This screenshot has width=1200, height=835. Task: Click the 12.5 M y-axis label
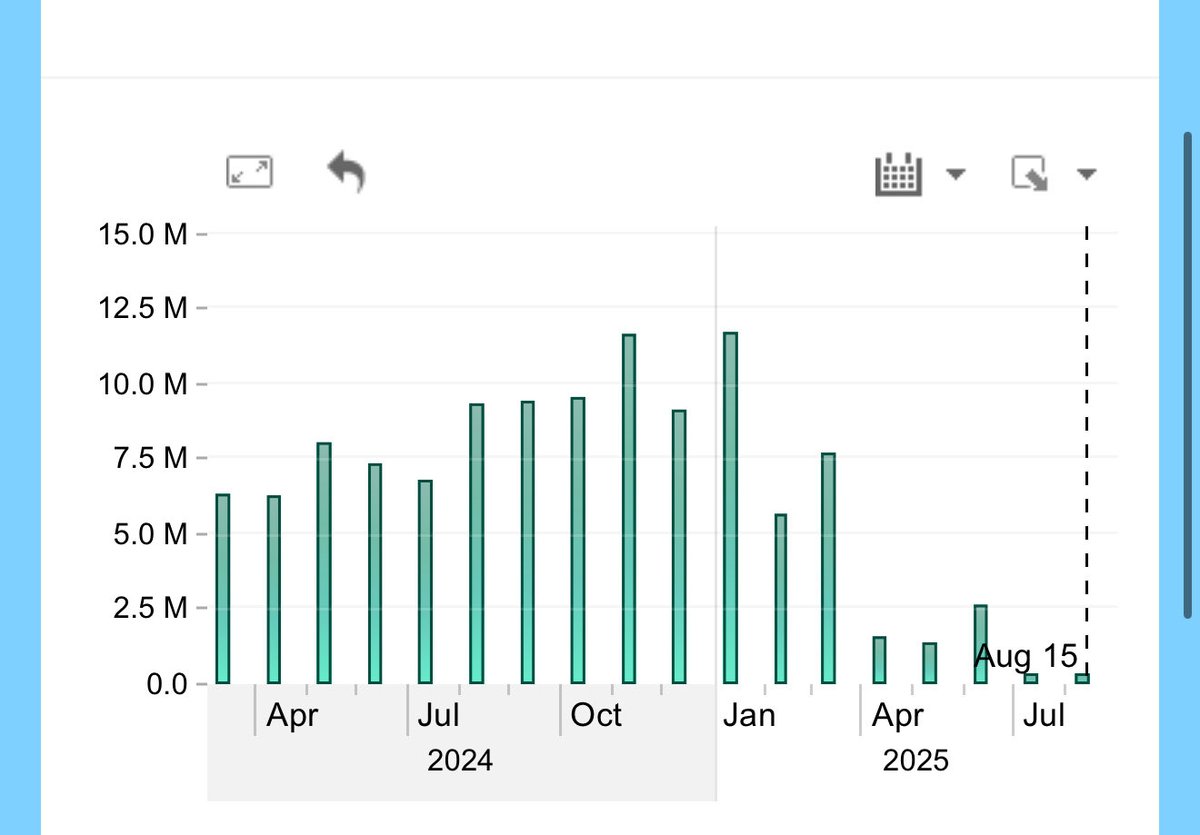[x=143, y=309]
